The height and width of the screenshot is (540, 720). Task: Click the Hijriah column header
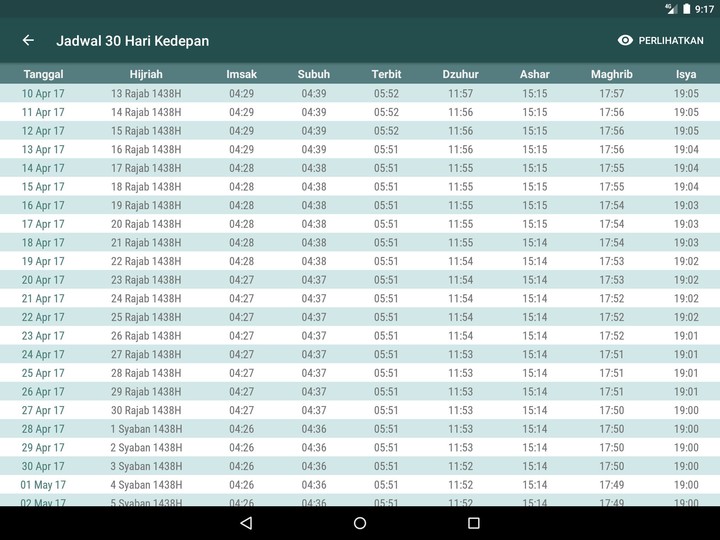(x=146, y=75)
